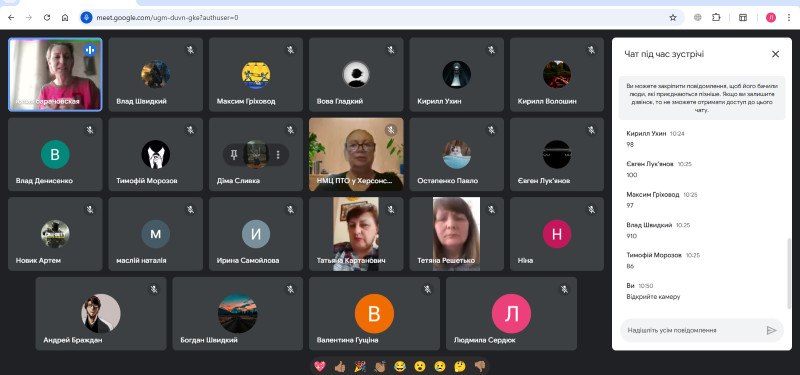Open the browser extensions puzzle icon

click(x=716, y=17)
